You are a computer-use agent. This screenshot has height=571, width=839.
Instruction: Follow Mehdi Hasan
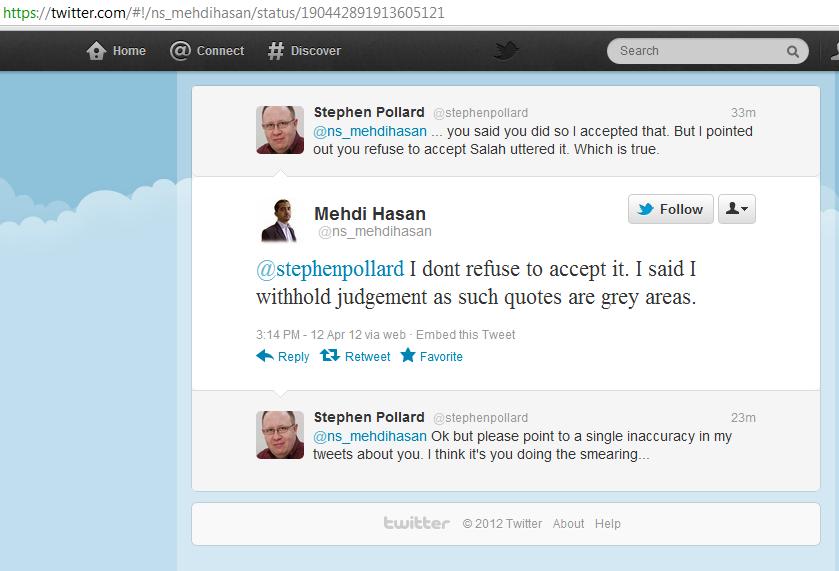(x=671, y=209)
